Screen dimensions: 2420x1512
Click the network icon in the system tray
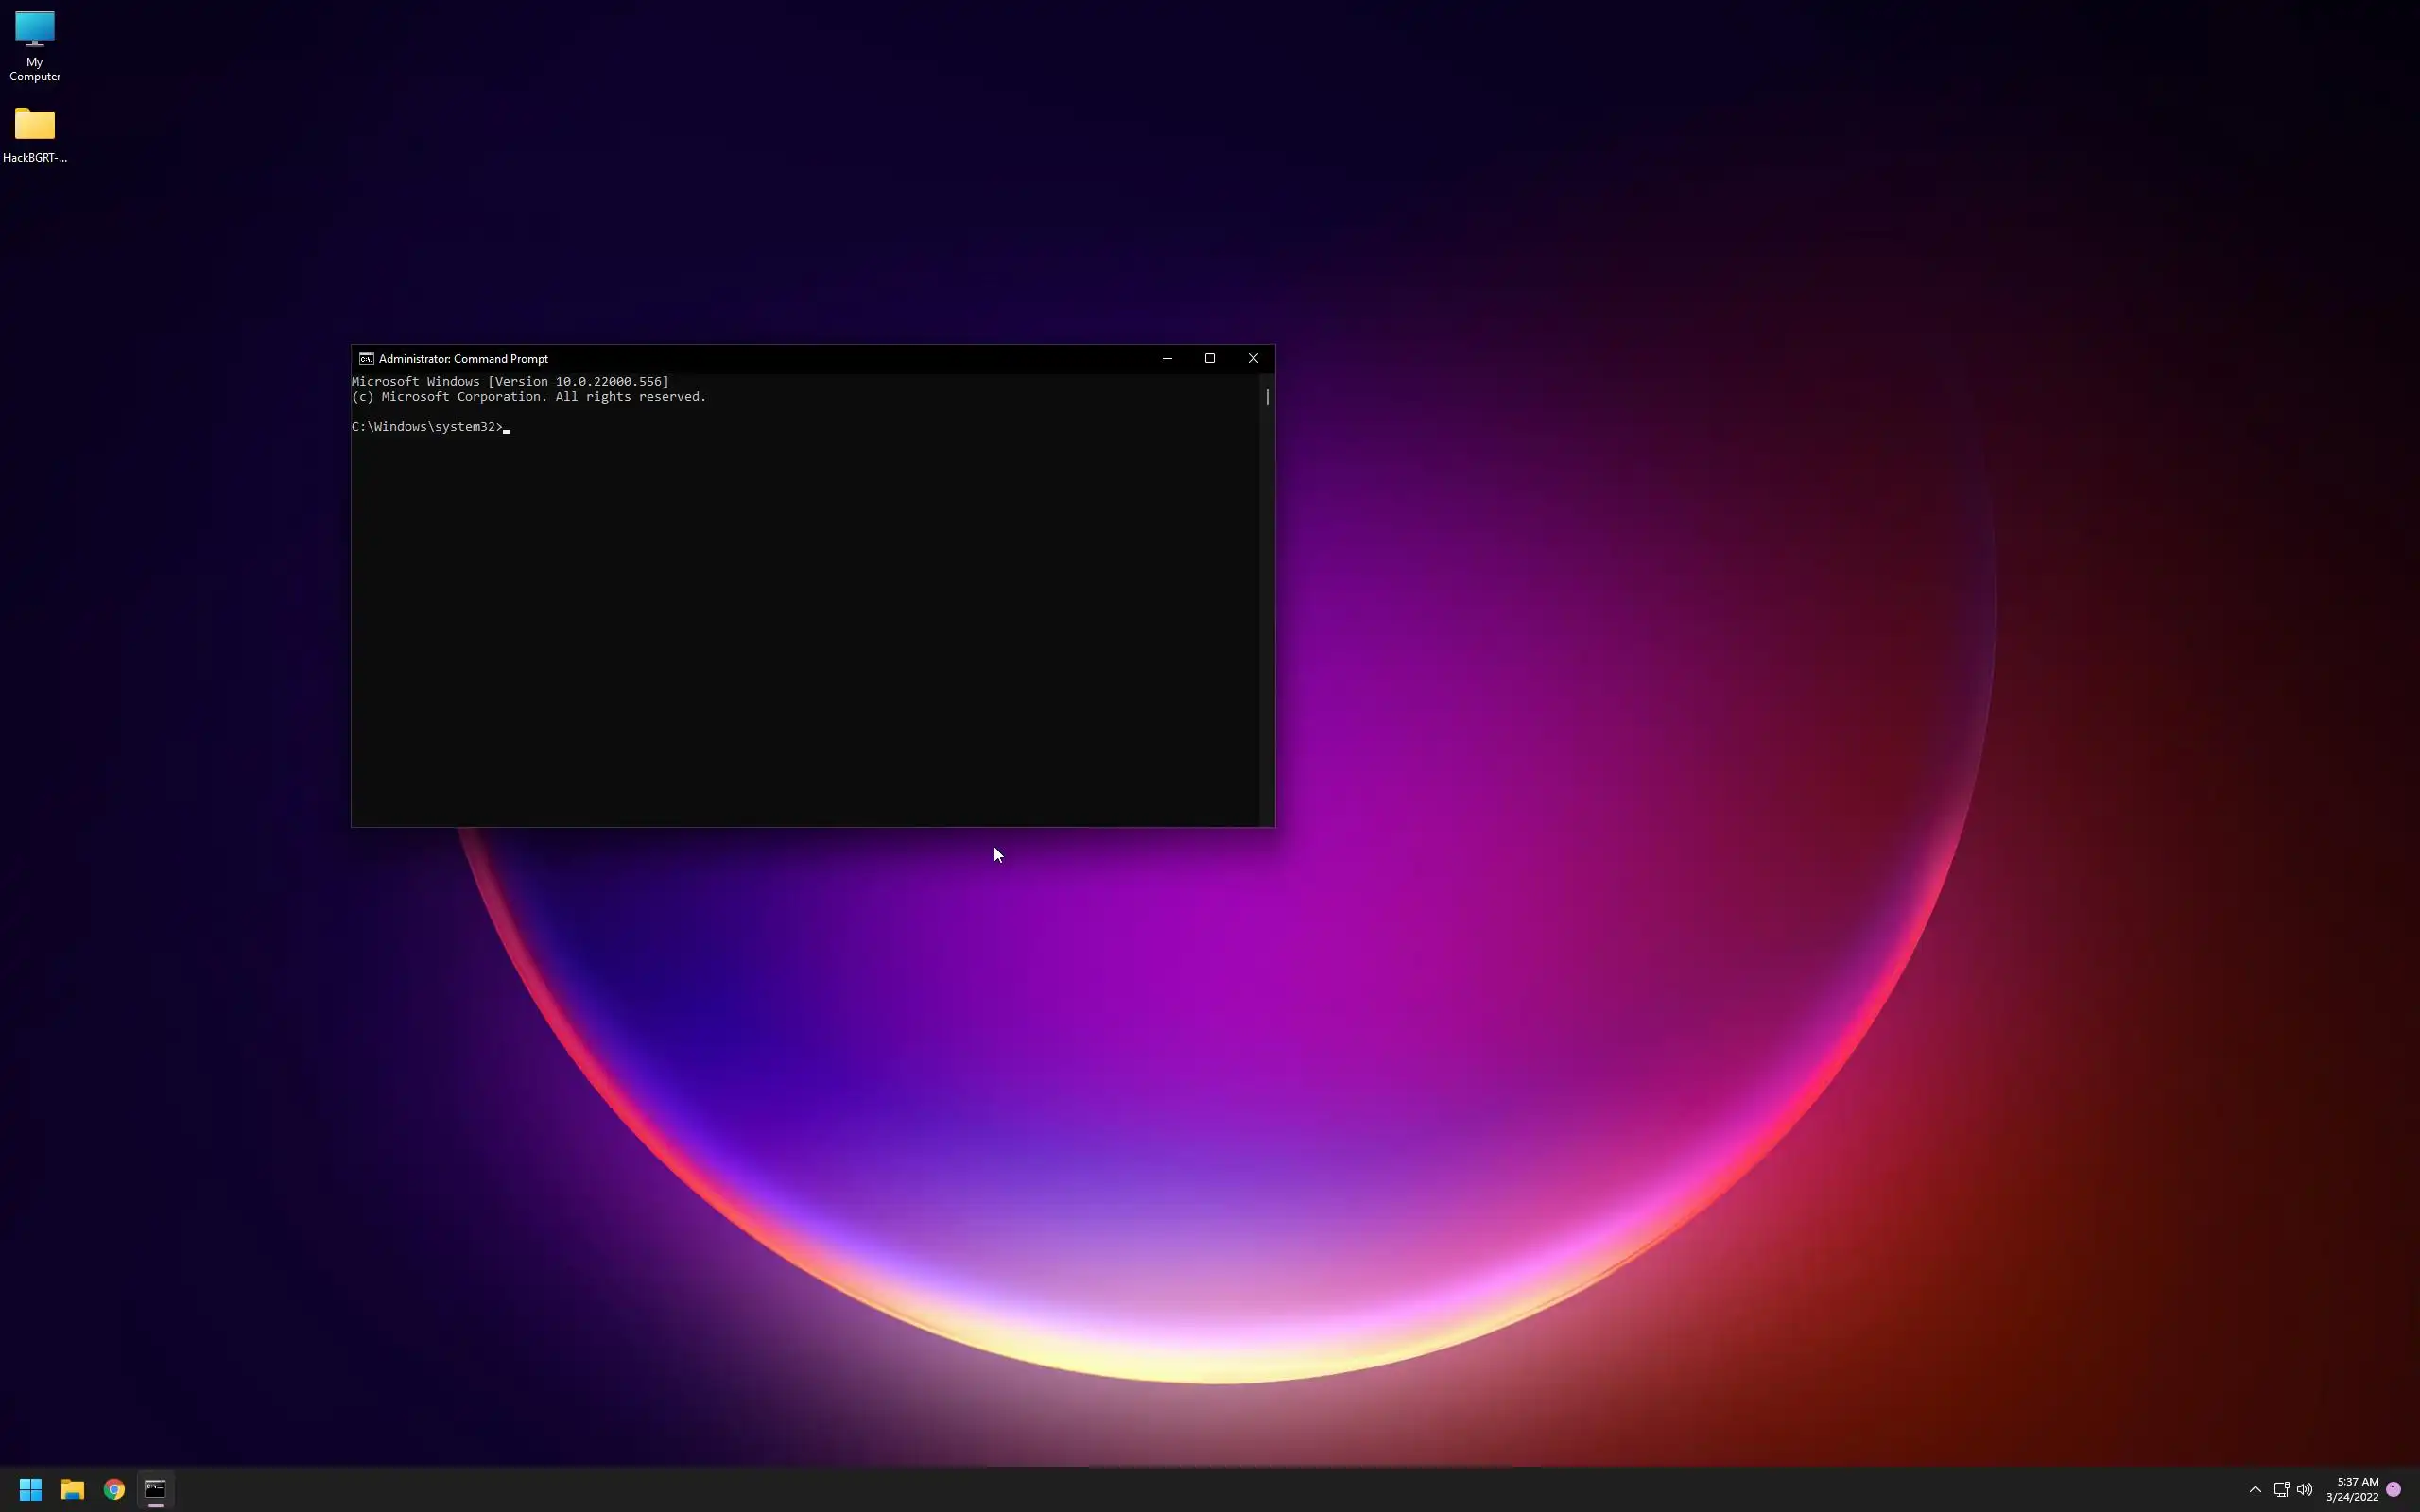click(2281, 1489)
